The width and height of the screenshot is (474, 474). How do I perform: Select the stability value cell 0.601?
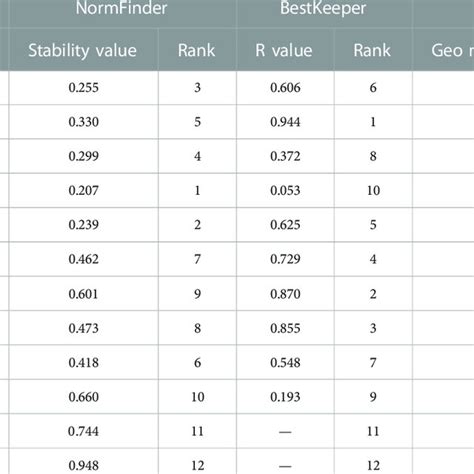(84, 294)
